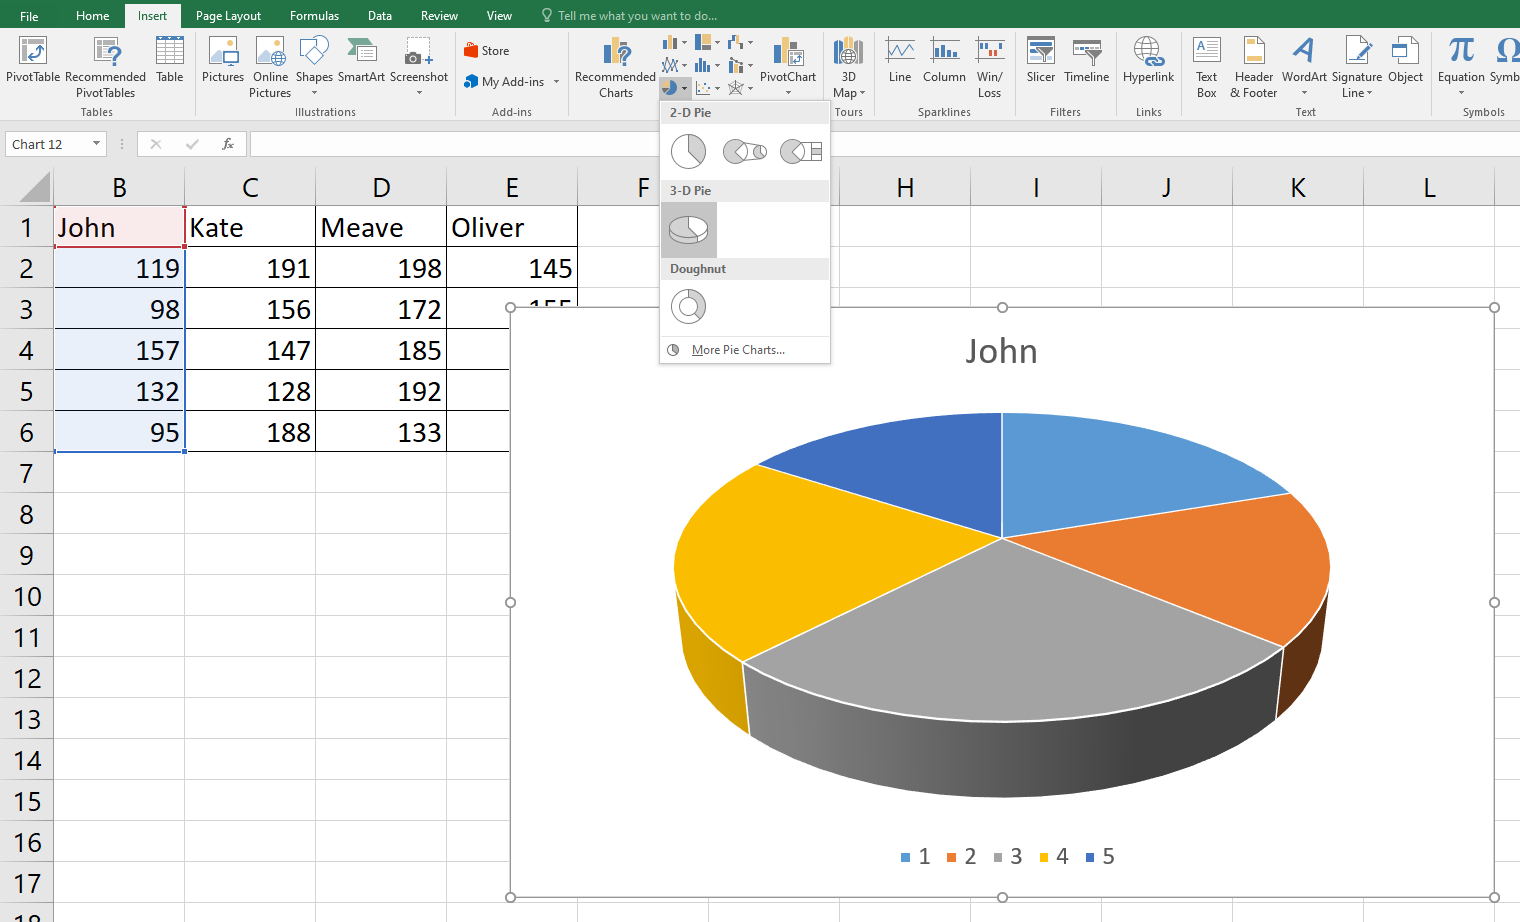Click the Hyperlink icon
The height and width of the screenshot is (922, 1520).
coord(1148,62)
